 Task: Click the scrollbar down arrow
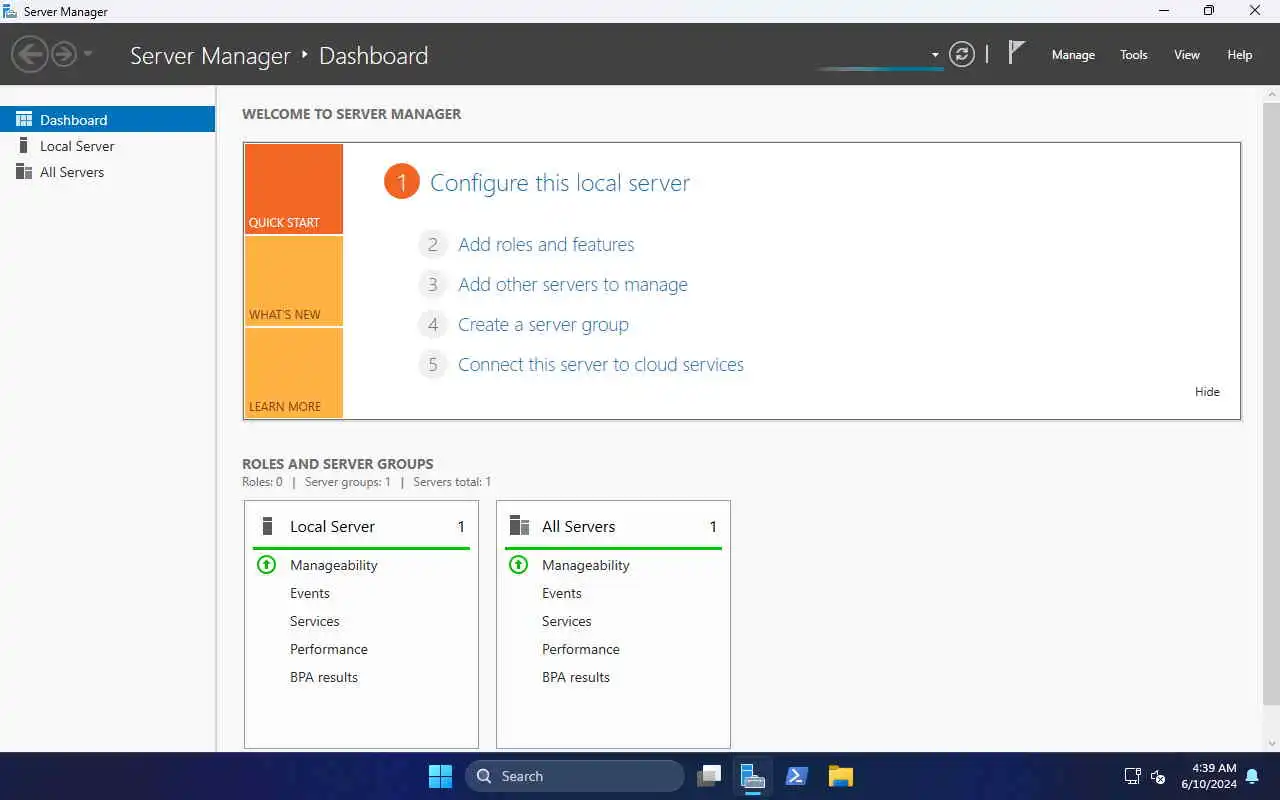[1271, 743]
